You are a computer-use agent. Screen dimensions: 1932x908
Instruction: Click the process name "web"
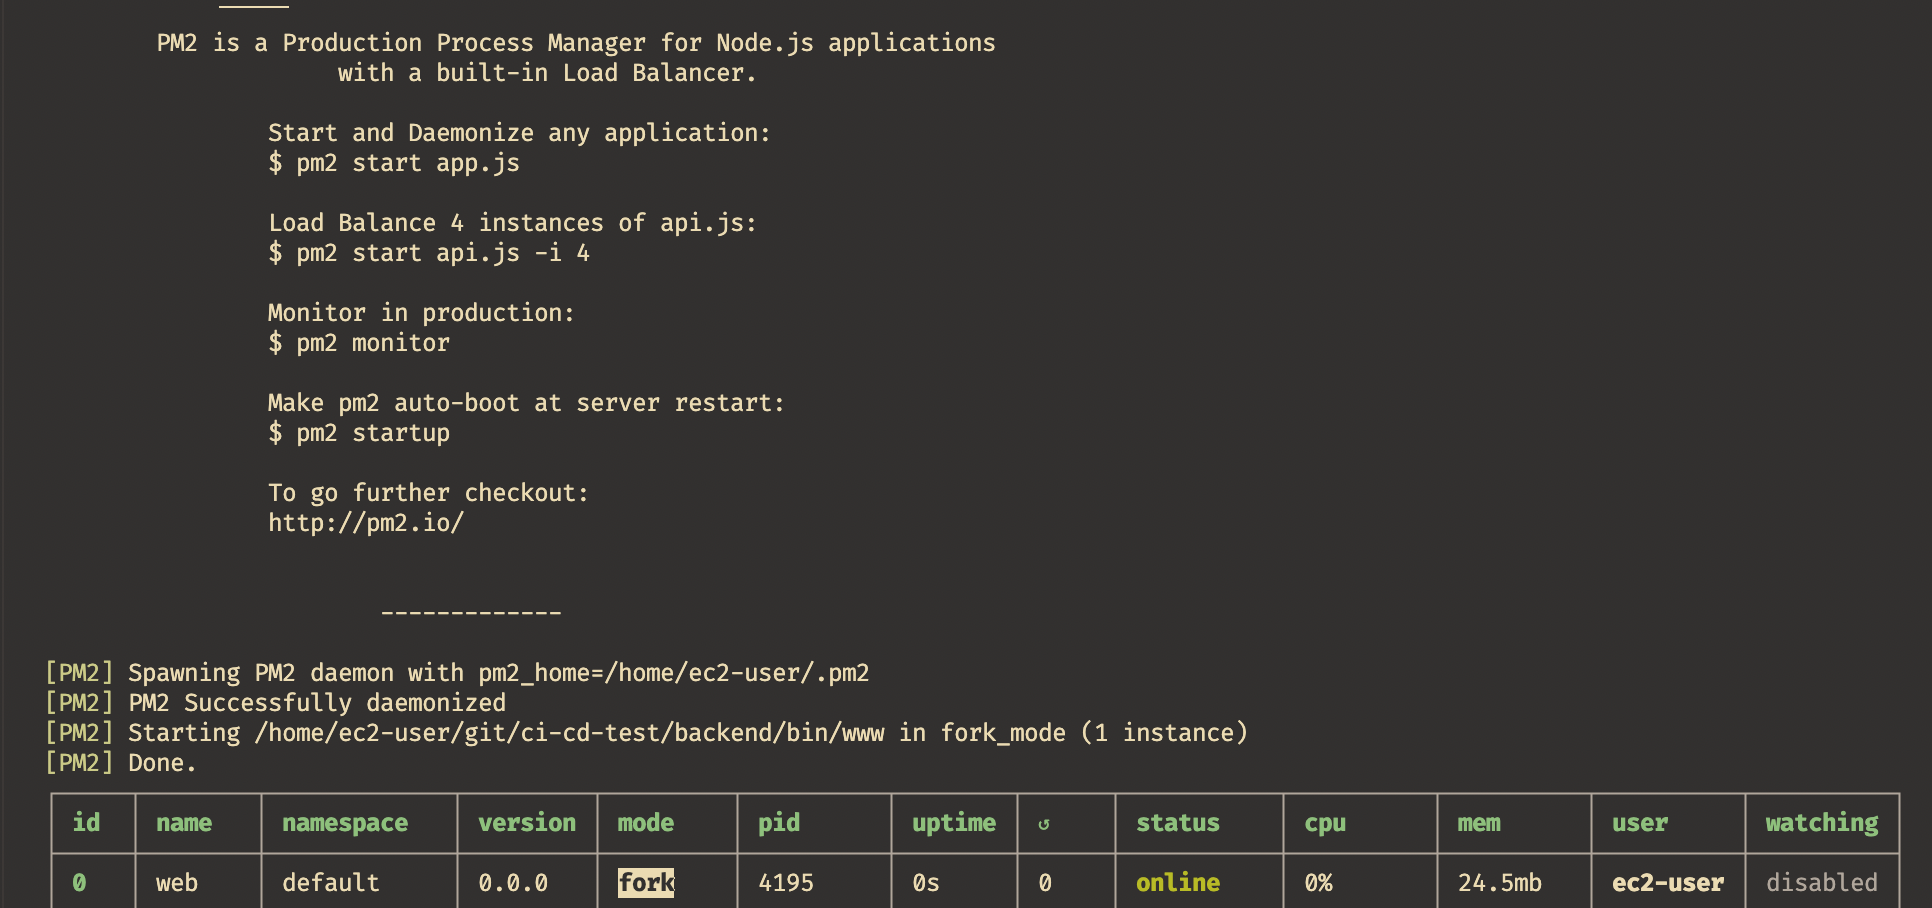[x=177, y=883]
